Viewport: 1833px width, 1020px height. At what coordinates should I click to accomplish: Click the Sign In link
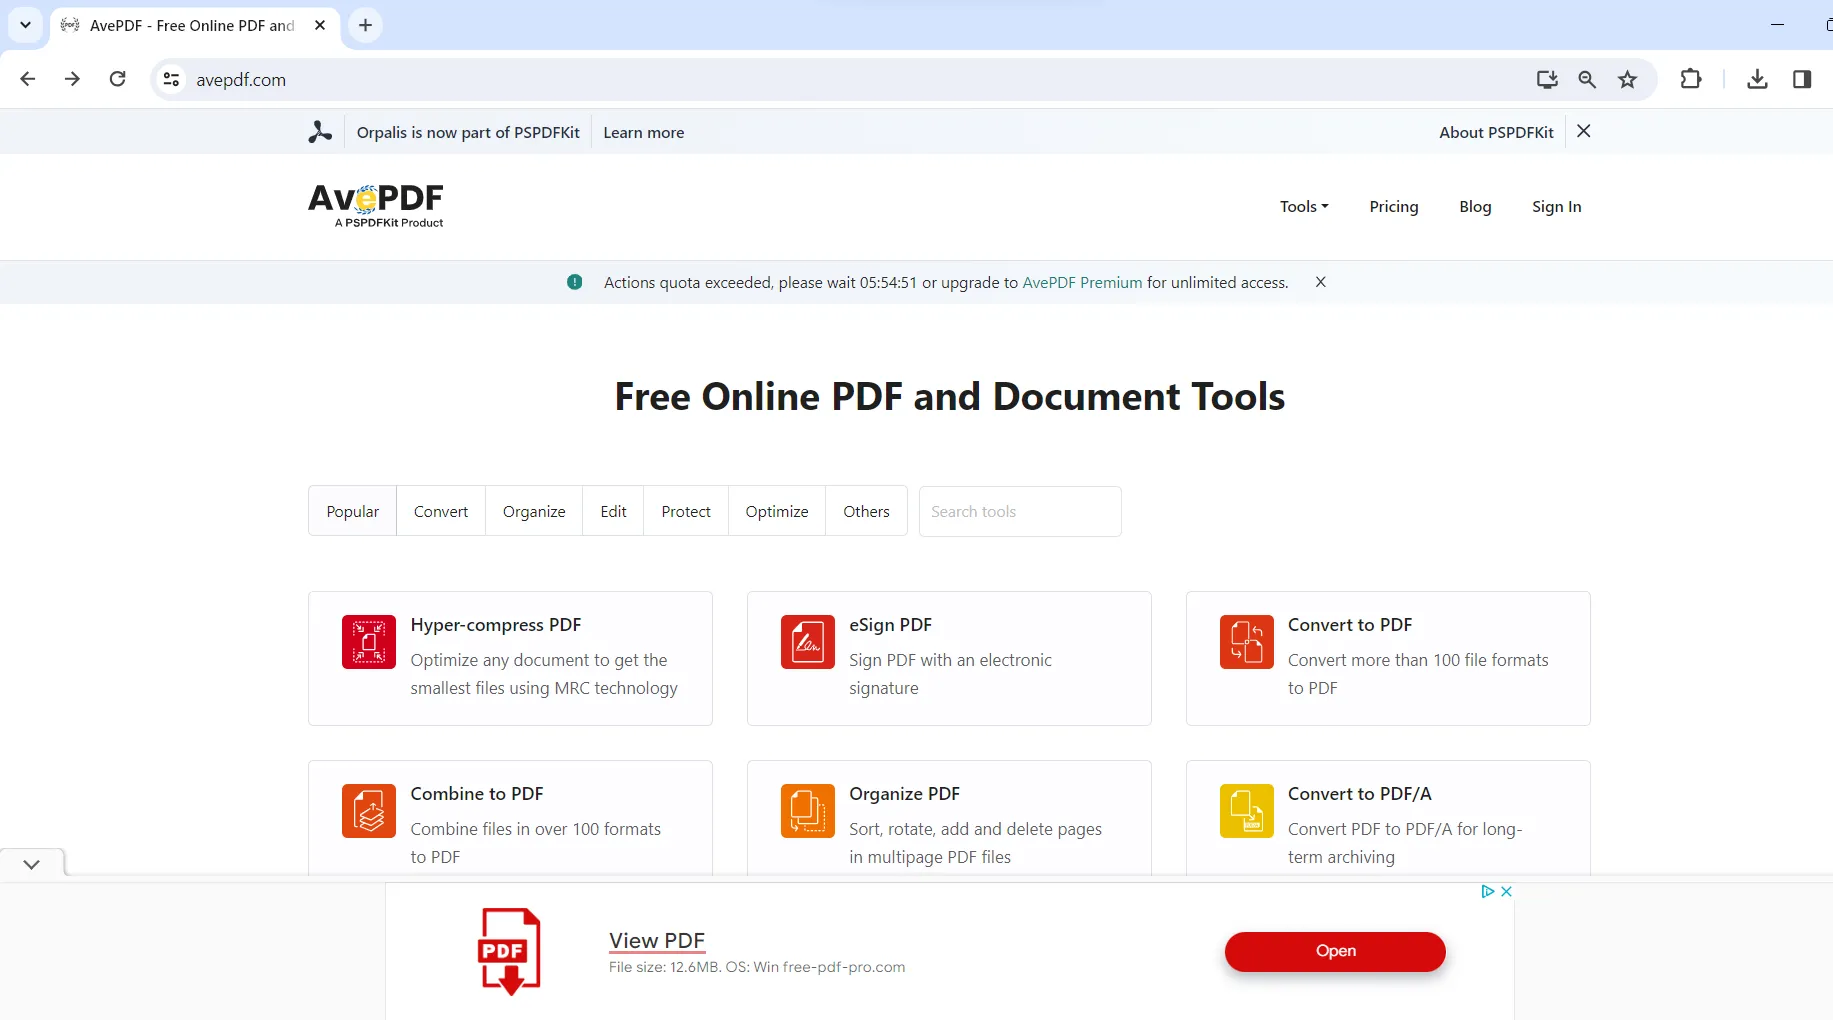[x=1557, y=207]
